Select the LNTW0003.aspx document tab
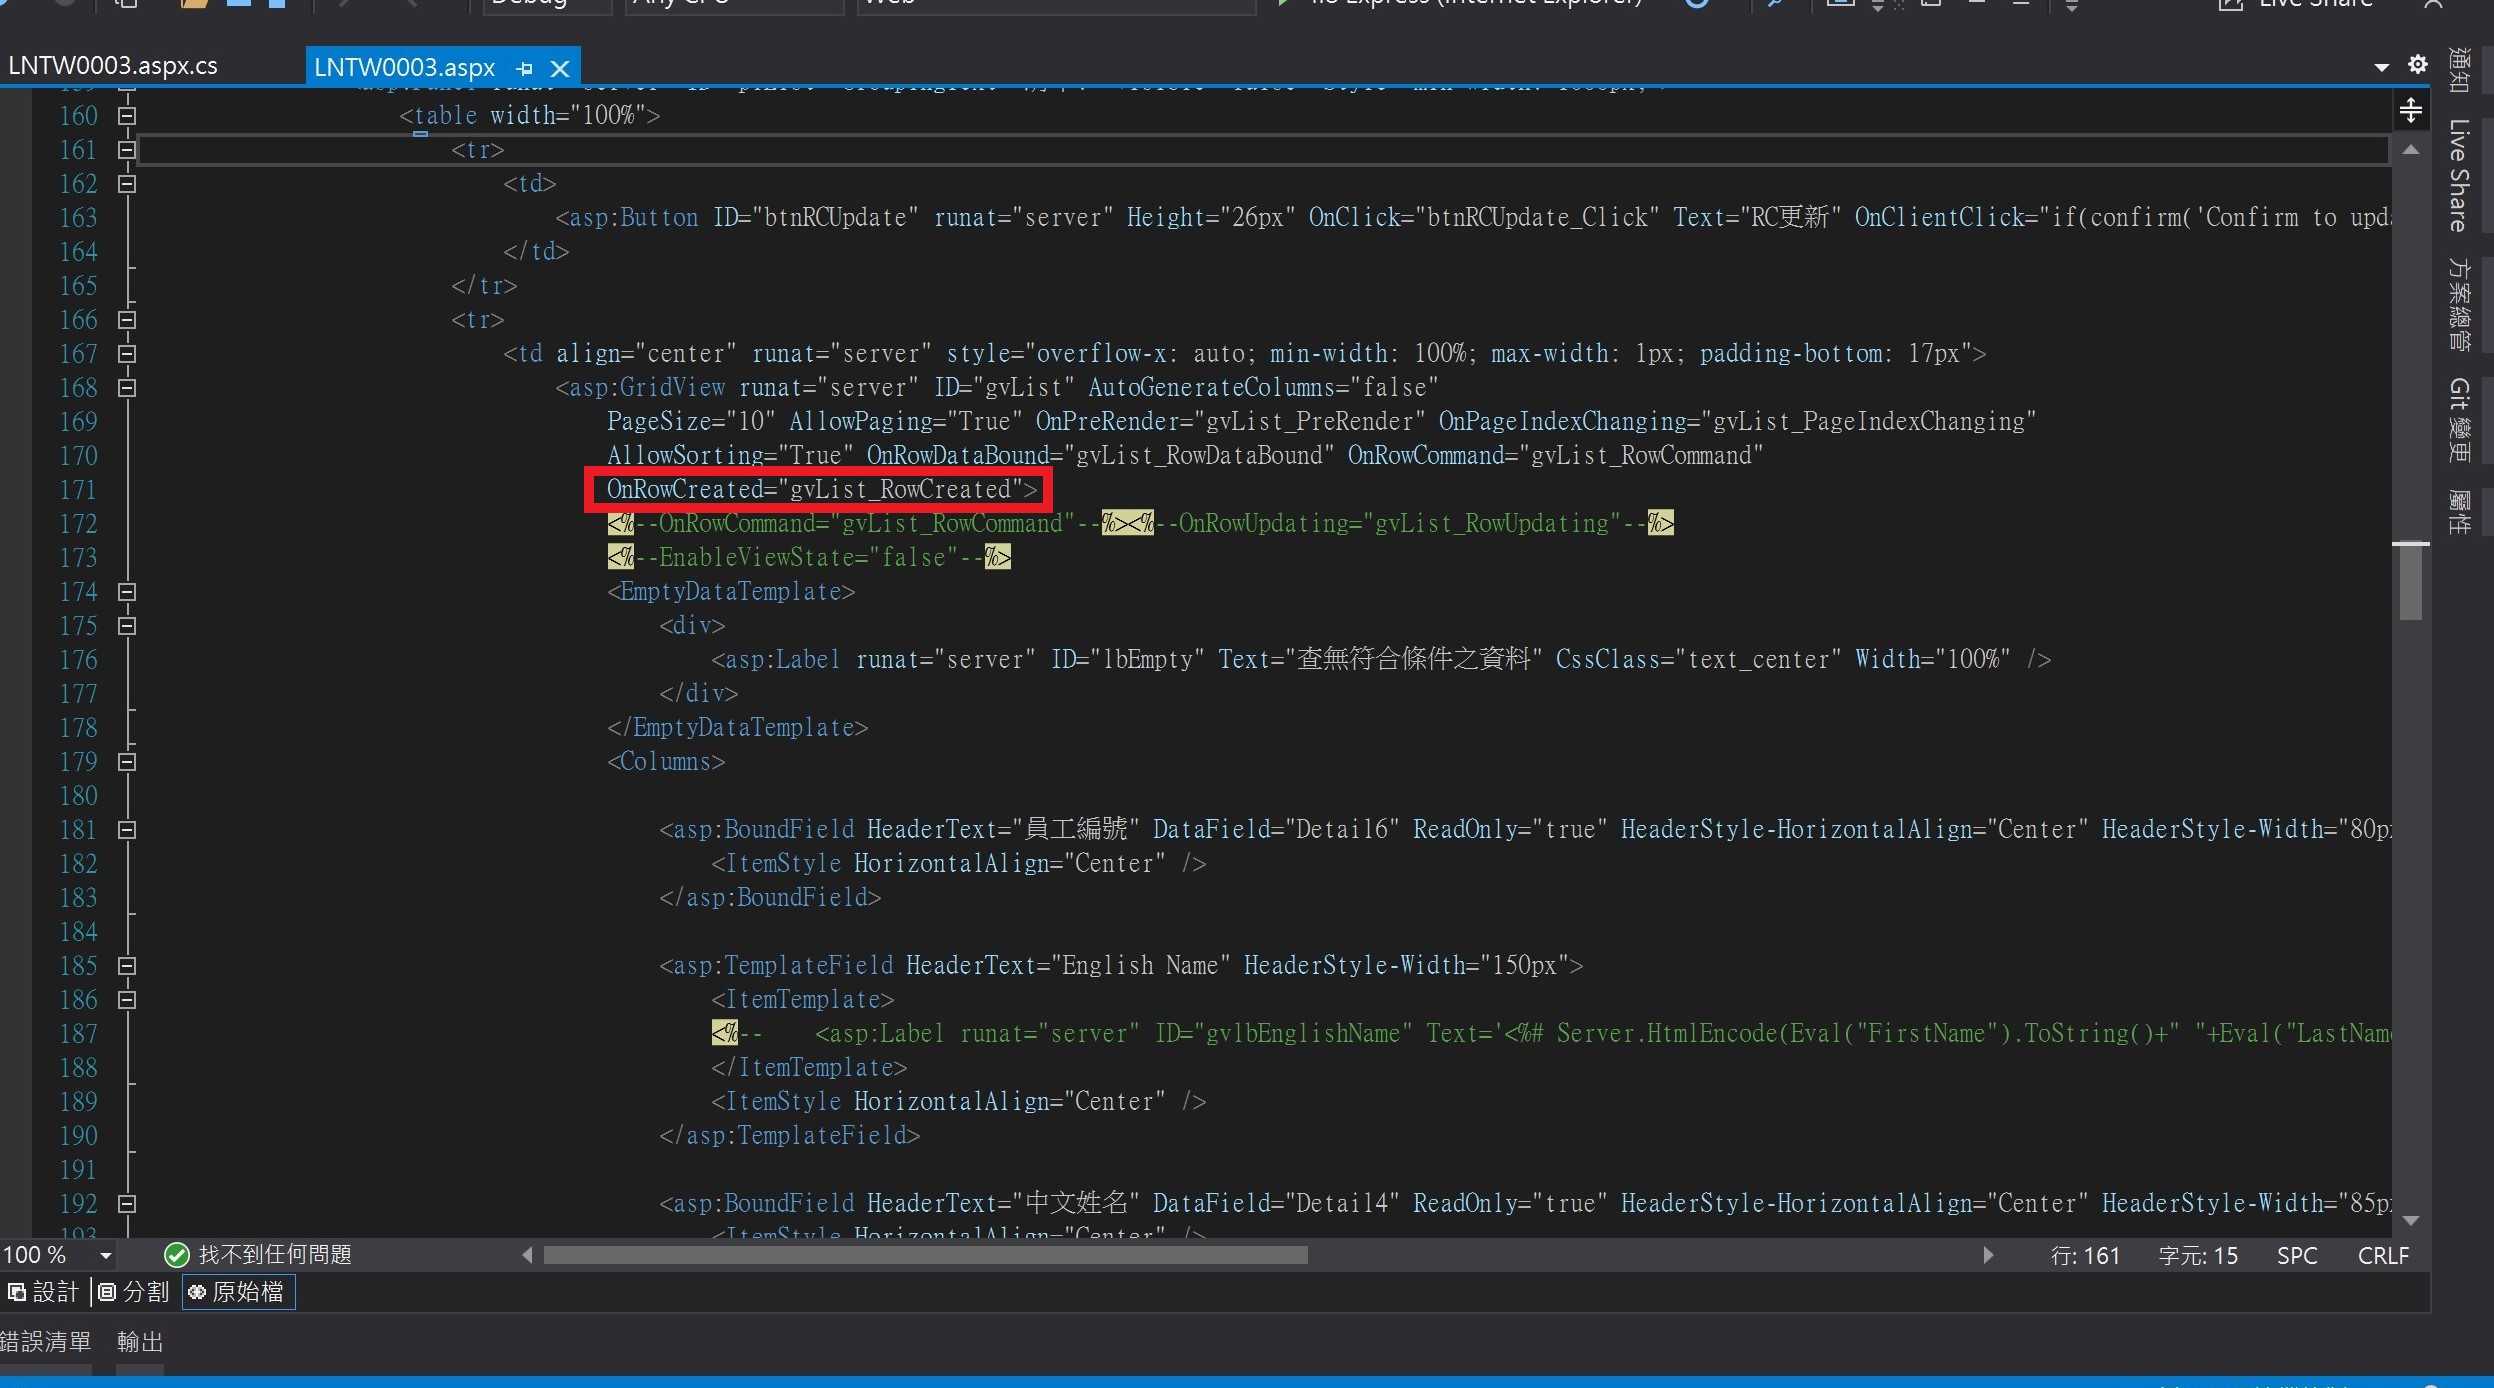 point(405,67)
